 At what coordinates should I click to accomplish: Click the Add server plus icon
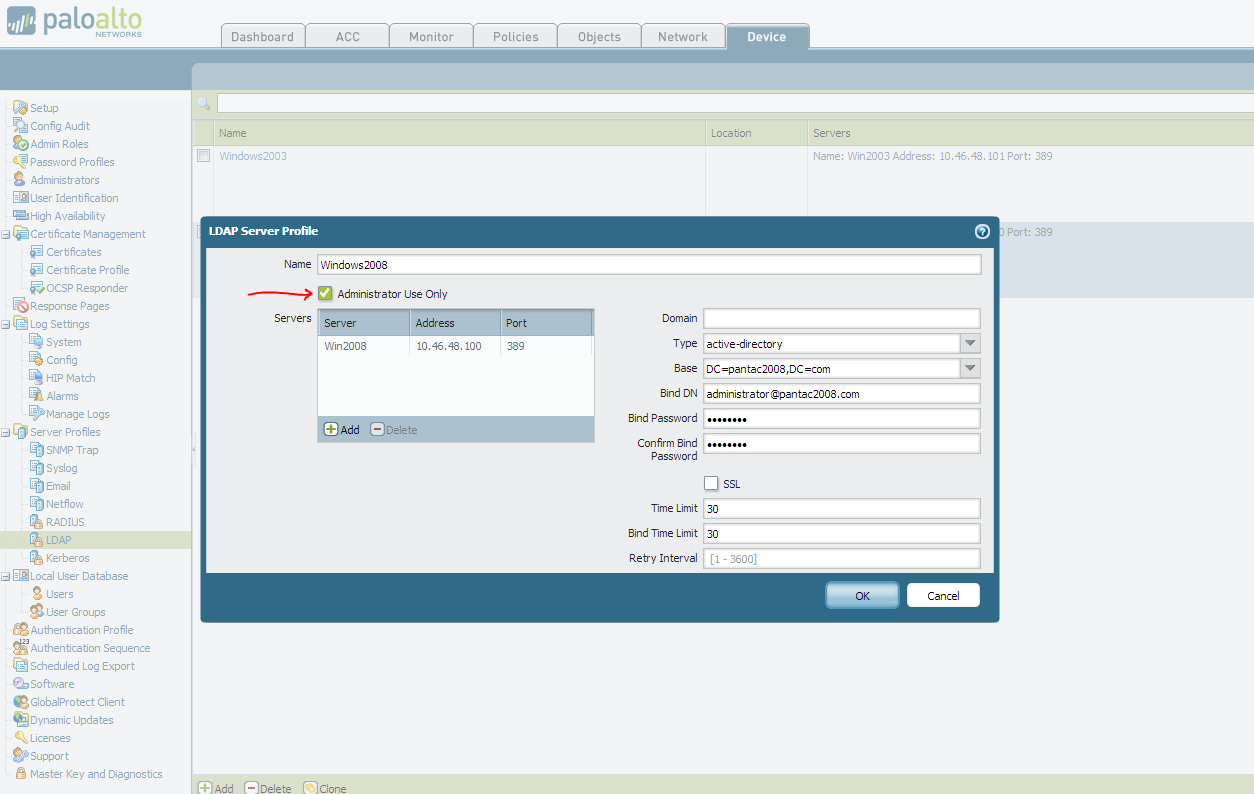(331, 429)
